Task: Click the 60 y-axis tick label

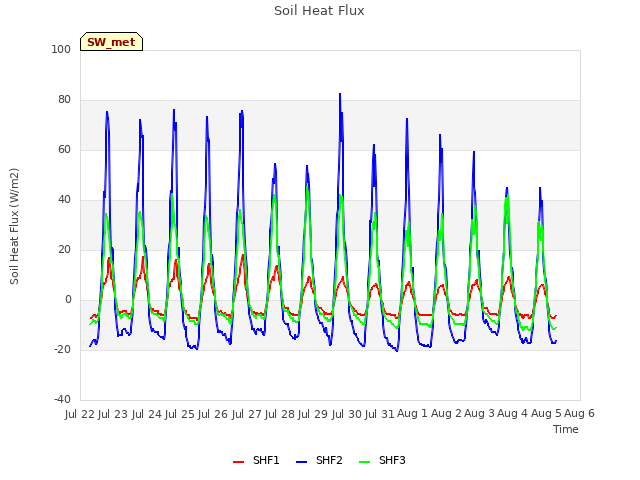Action: [x=64, y=150]
